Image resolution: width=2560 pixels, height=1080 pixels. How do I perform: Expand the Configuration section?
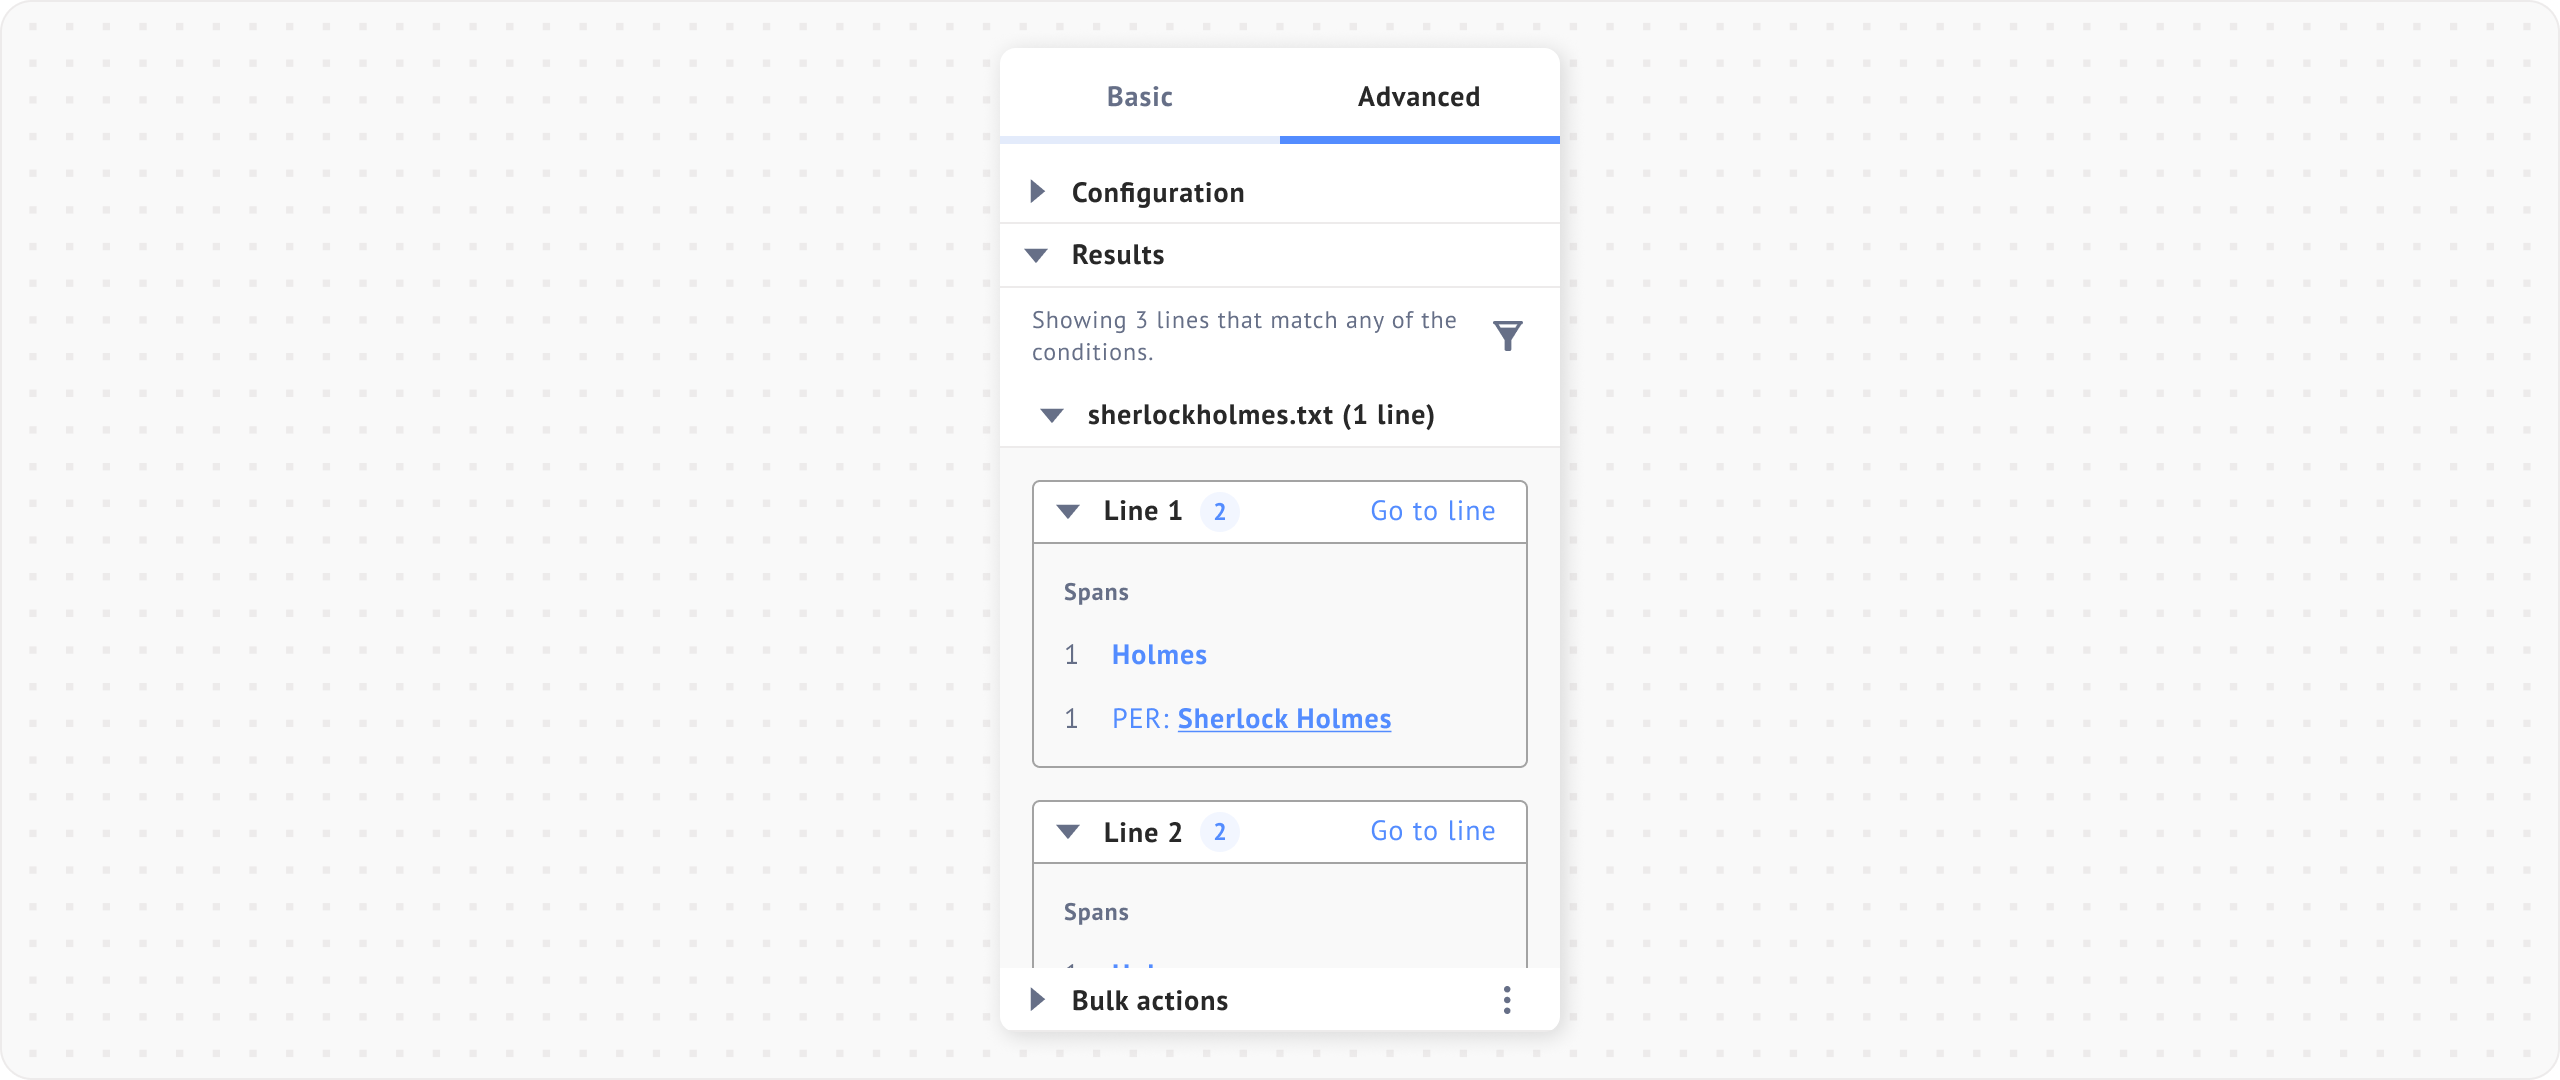pyautogui.click(x=1038, y=192)
